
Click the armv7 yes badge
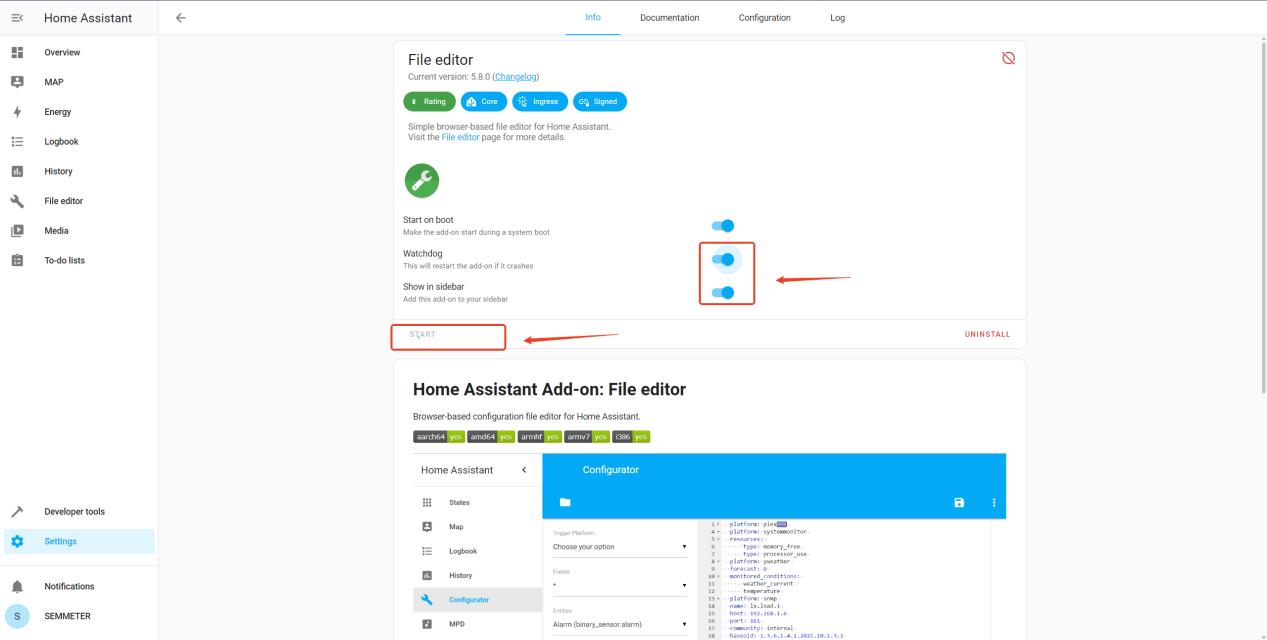point(587,437)
